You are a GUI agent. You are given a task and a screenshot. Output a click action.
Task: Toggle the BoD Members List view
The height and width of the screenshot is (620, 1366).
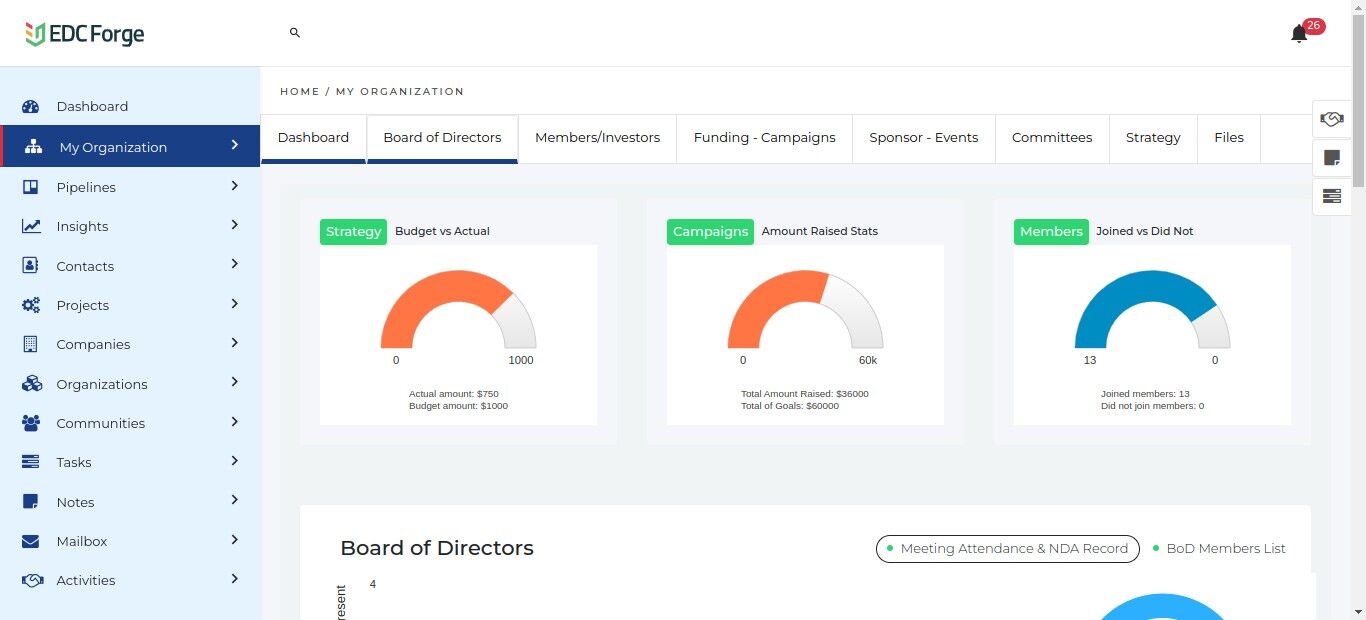[1219, 549]
